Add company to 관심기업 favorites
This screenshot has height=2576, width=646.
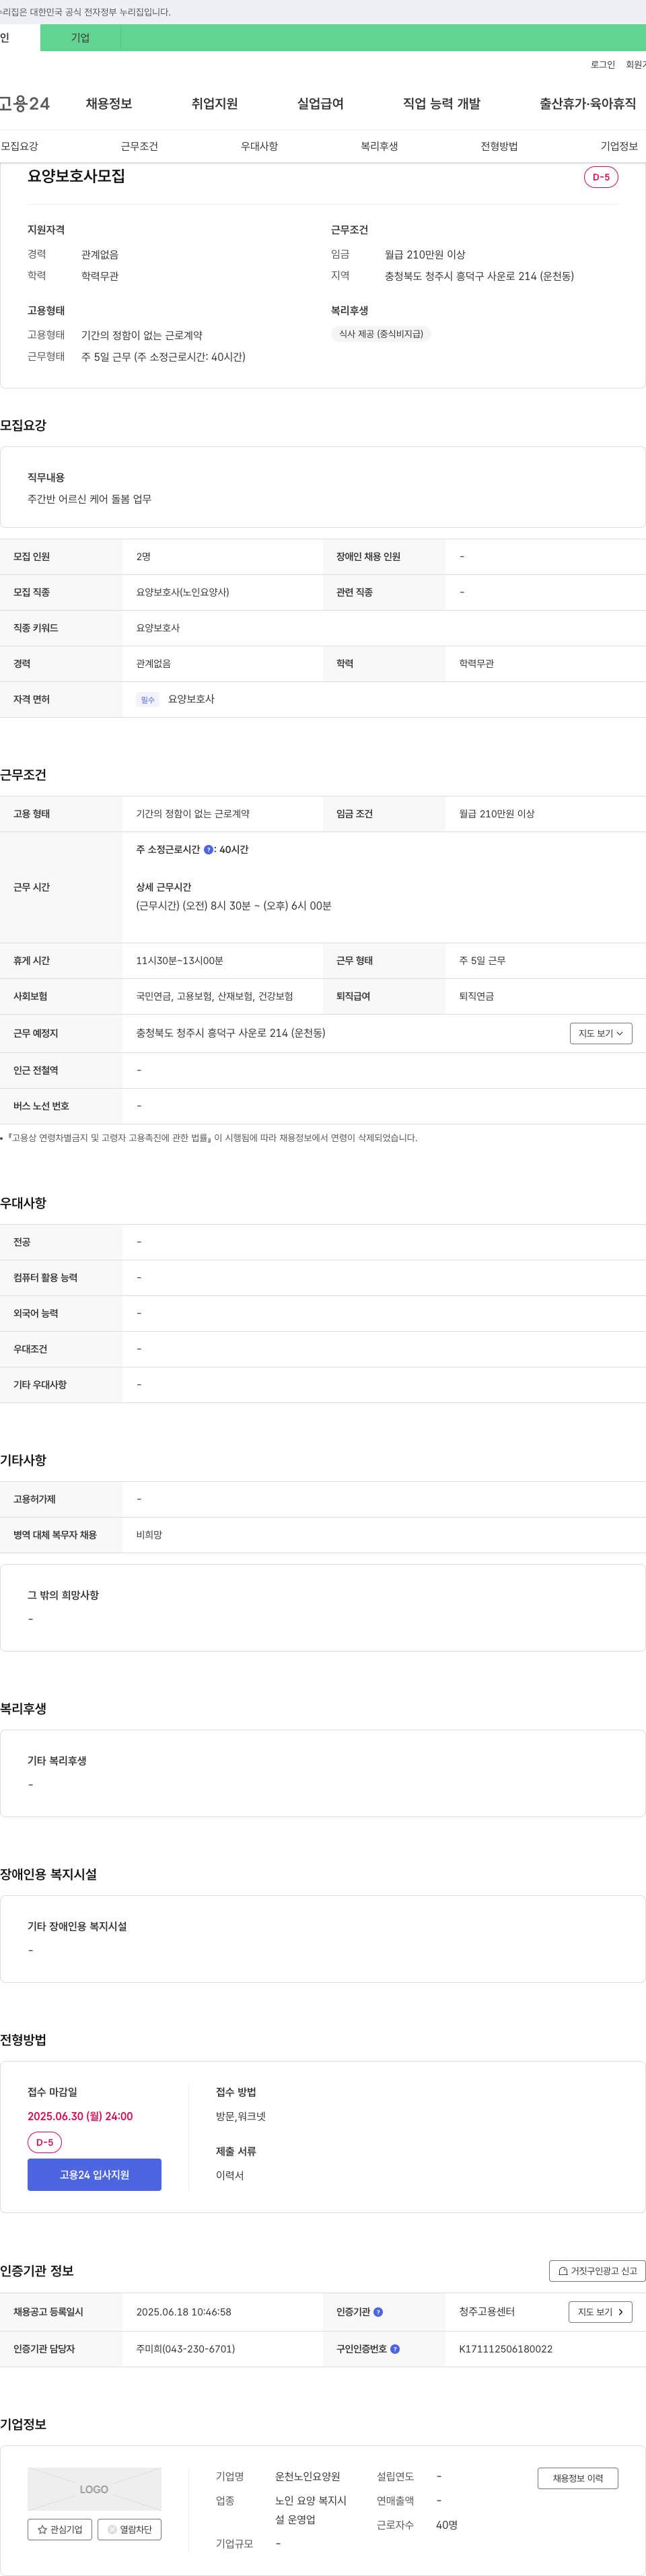coord(60,2529)
